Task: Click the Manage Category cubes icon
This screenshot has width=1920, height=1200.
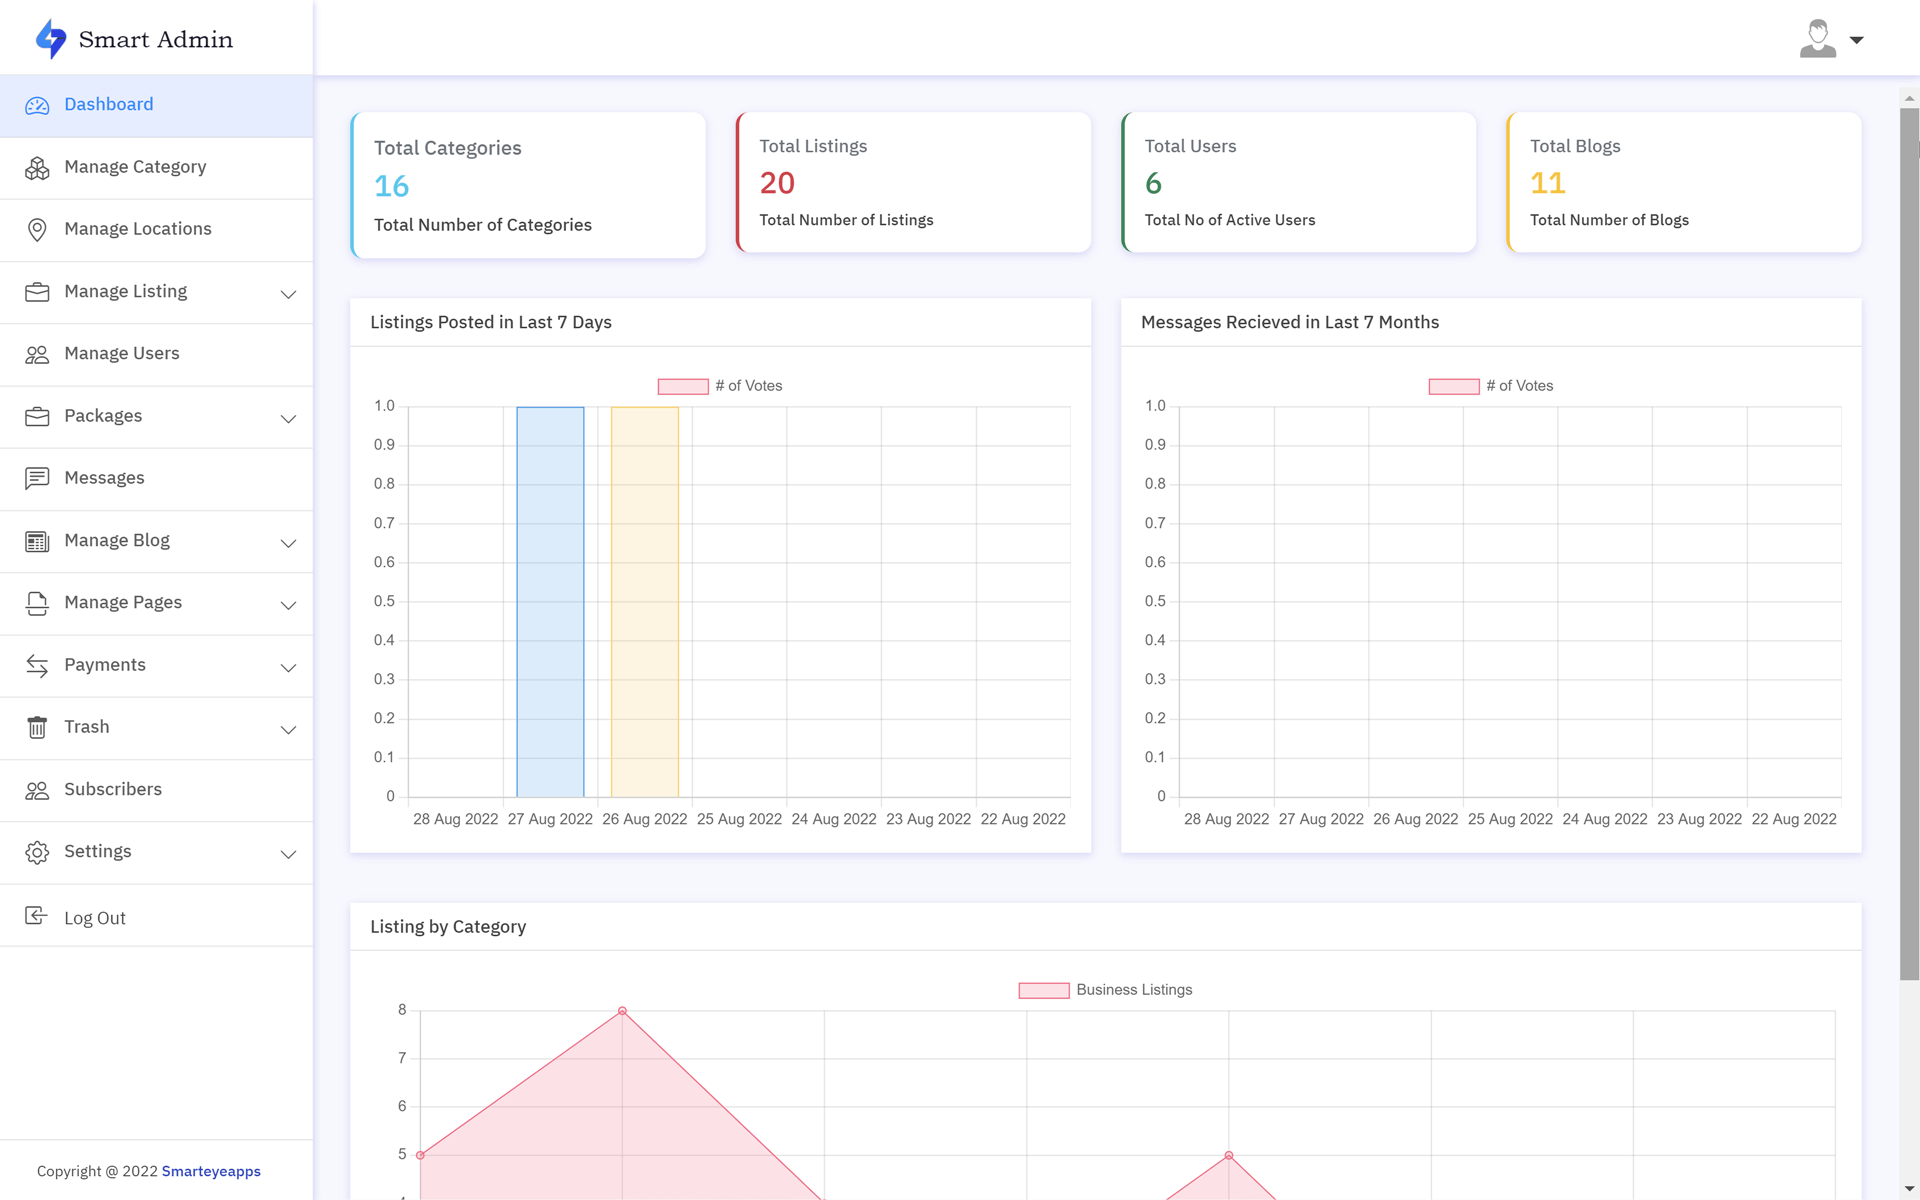Action: (37, 168)
